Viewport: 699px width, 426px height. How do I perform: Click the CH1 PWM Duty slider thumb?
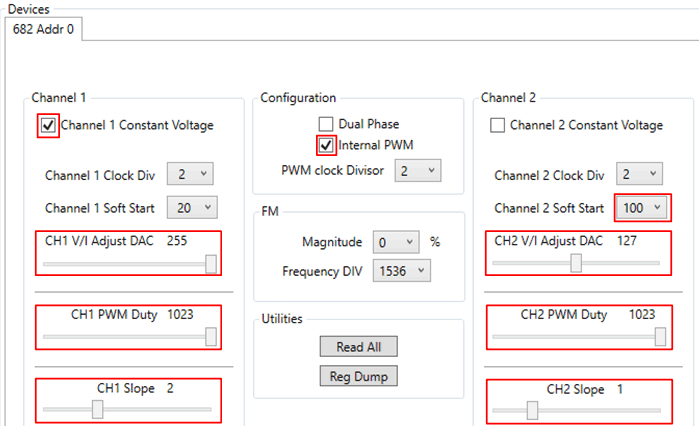(x=211, y=337)
